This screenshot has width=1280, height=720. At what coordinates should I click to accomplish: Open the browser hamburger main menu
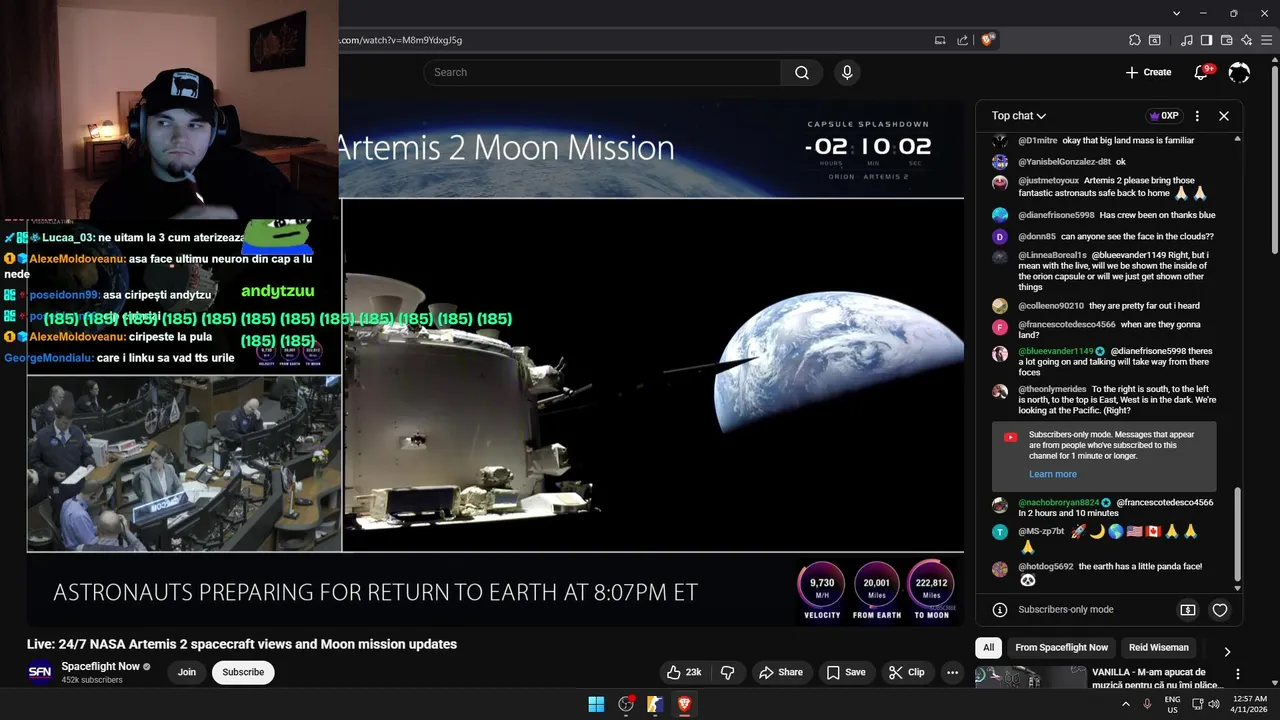[1266, 40]
